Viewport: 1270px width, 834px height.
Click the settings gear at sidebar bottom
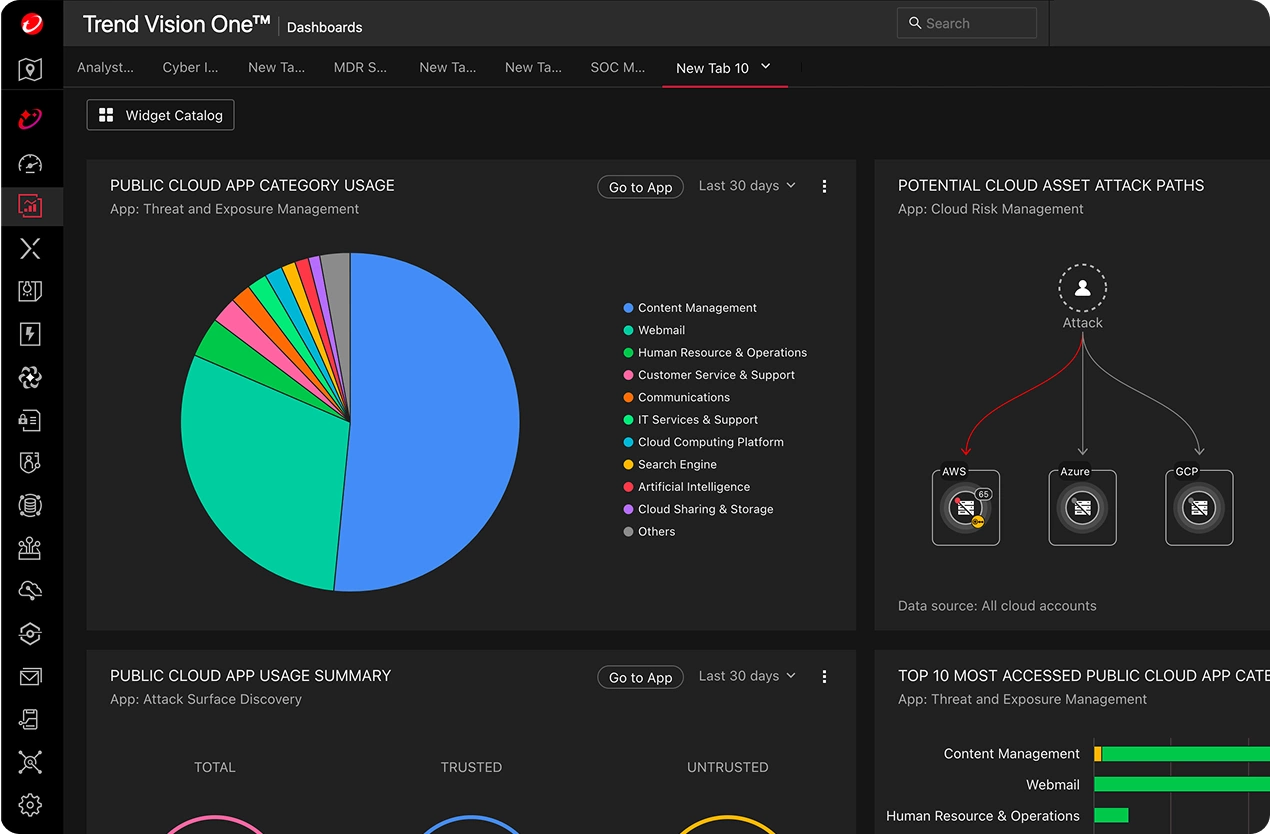[x=30, y=805]
